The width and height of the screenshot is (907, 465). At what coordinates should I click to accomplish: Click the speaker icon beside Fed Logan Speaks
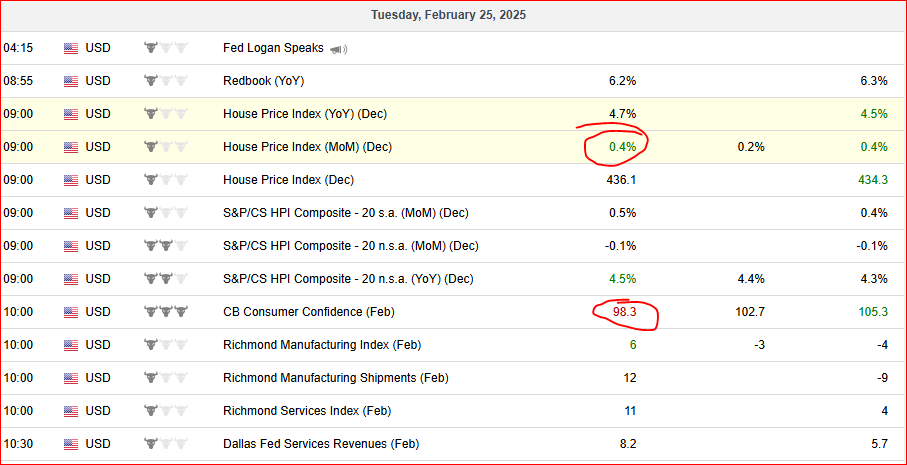pyautogui.click(x=338, y=50)
